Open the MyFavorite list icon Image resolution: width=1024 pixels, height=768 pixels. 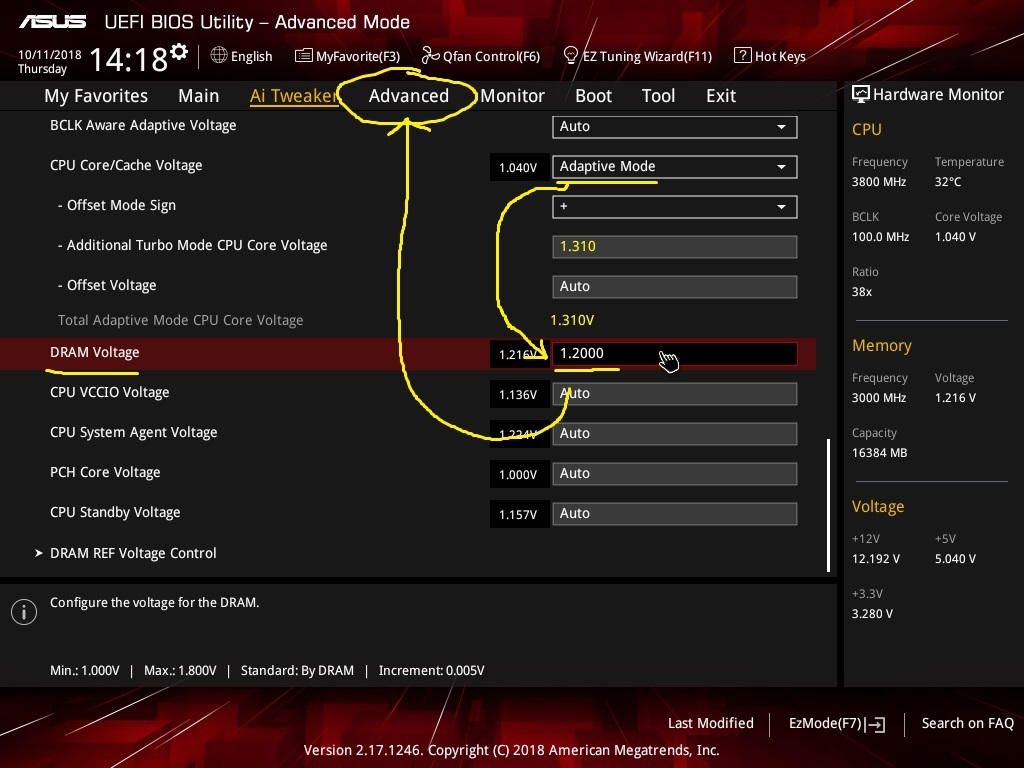pos(303,56)
